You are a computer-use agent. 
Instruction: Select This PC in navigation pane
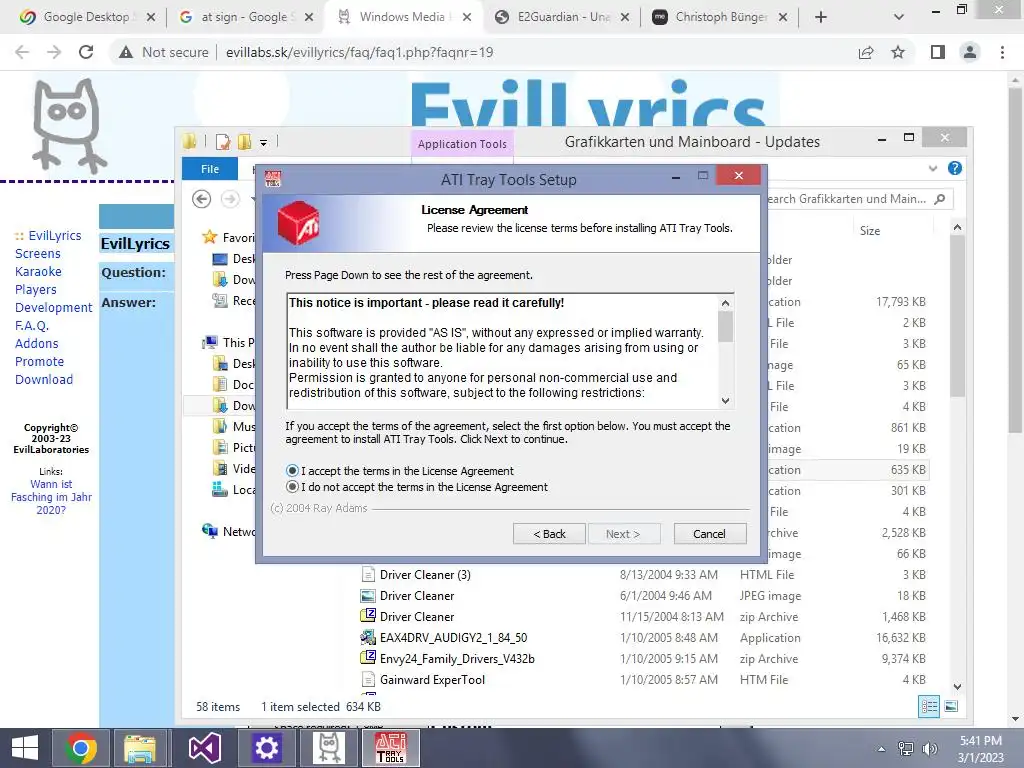click(229, 342)
